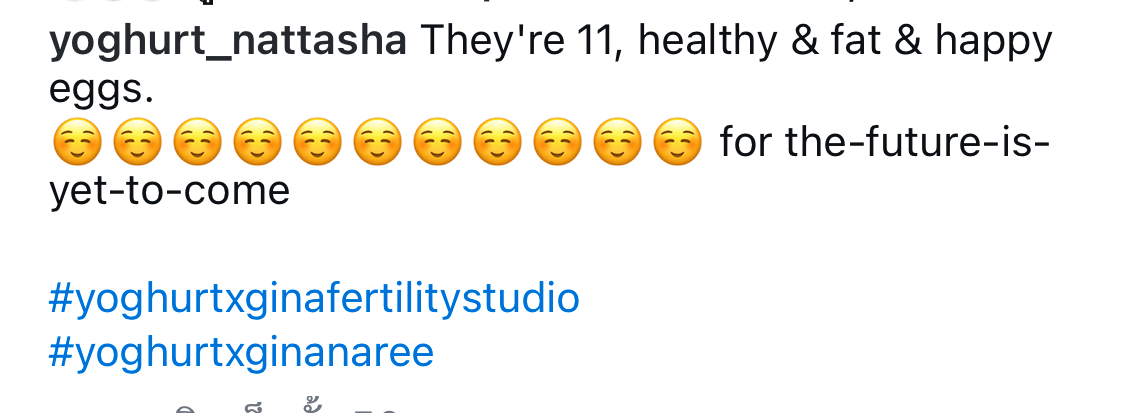Click the first relieved-face emoji in the row
Viewport: 1144px width, 413px height.
tap(77, 141)
